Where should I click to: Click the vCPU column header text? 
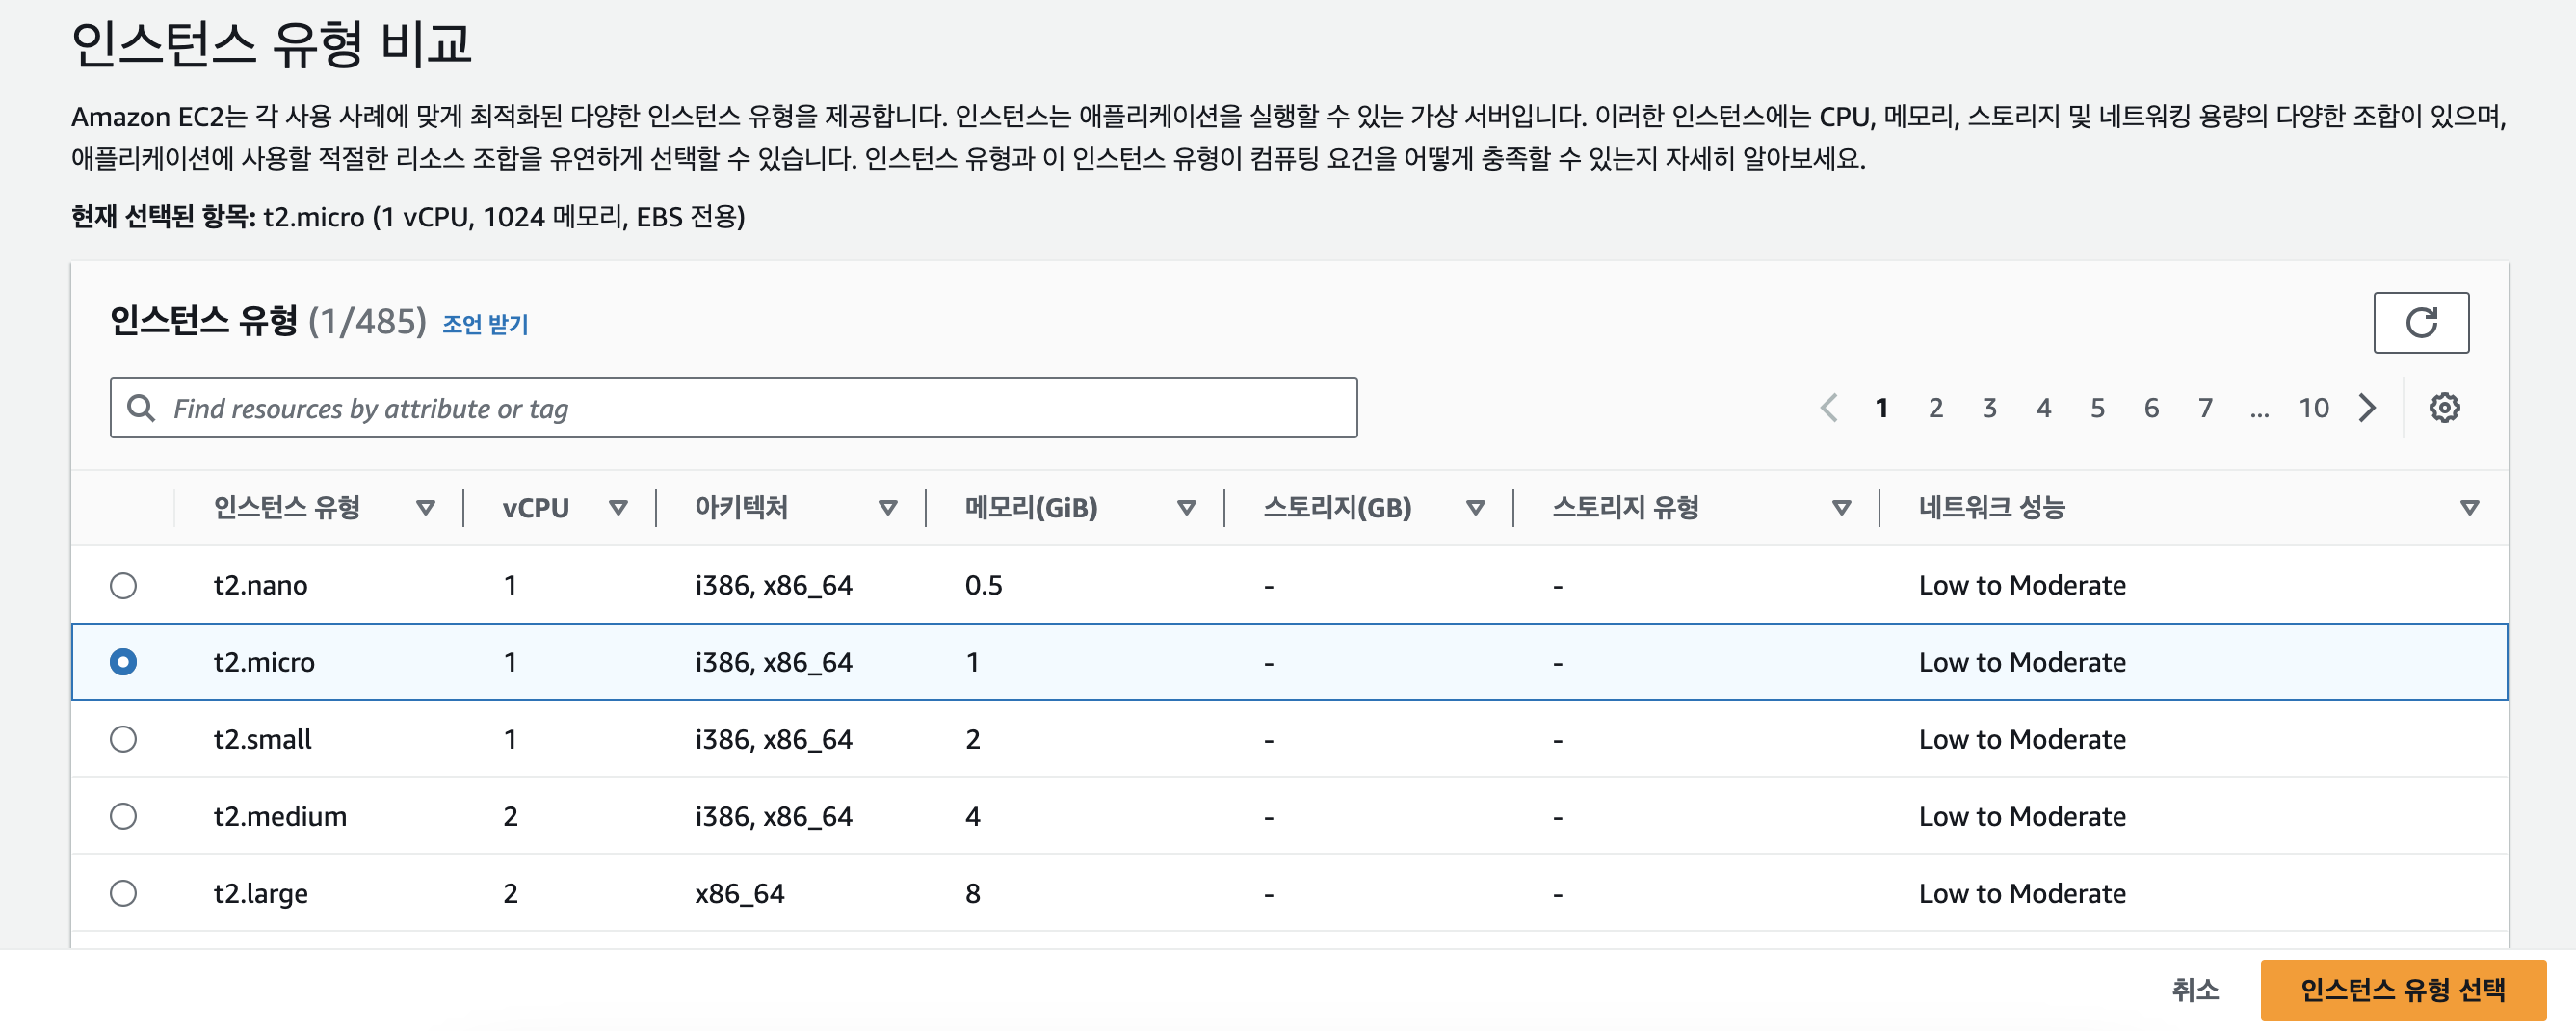[536, 508]
